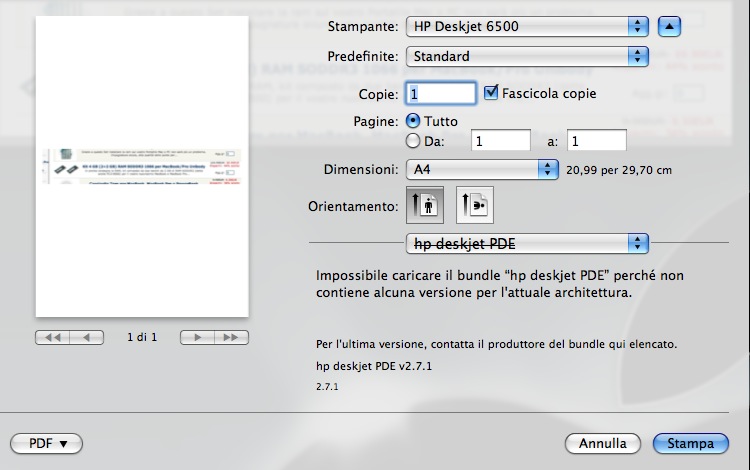Screen dimensions: 750x470
Task: Open Dimensioni paper size dropdown A4
Action: coord(482,169)
